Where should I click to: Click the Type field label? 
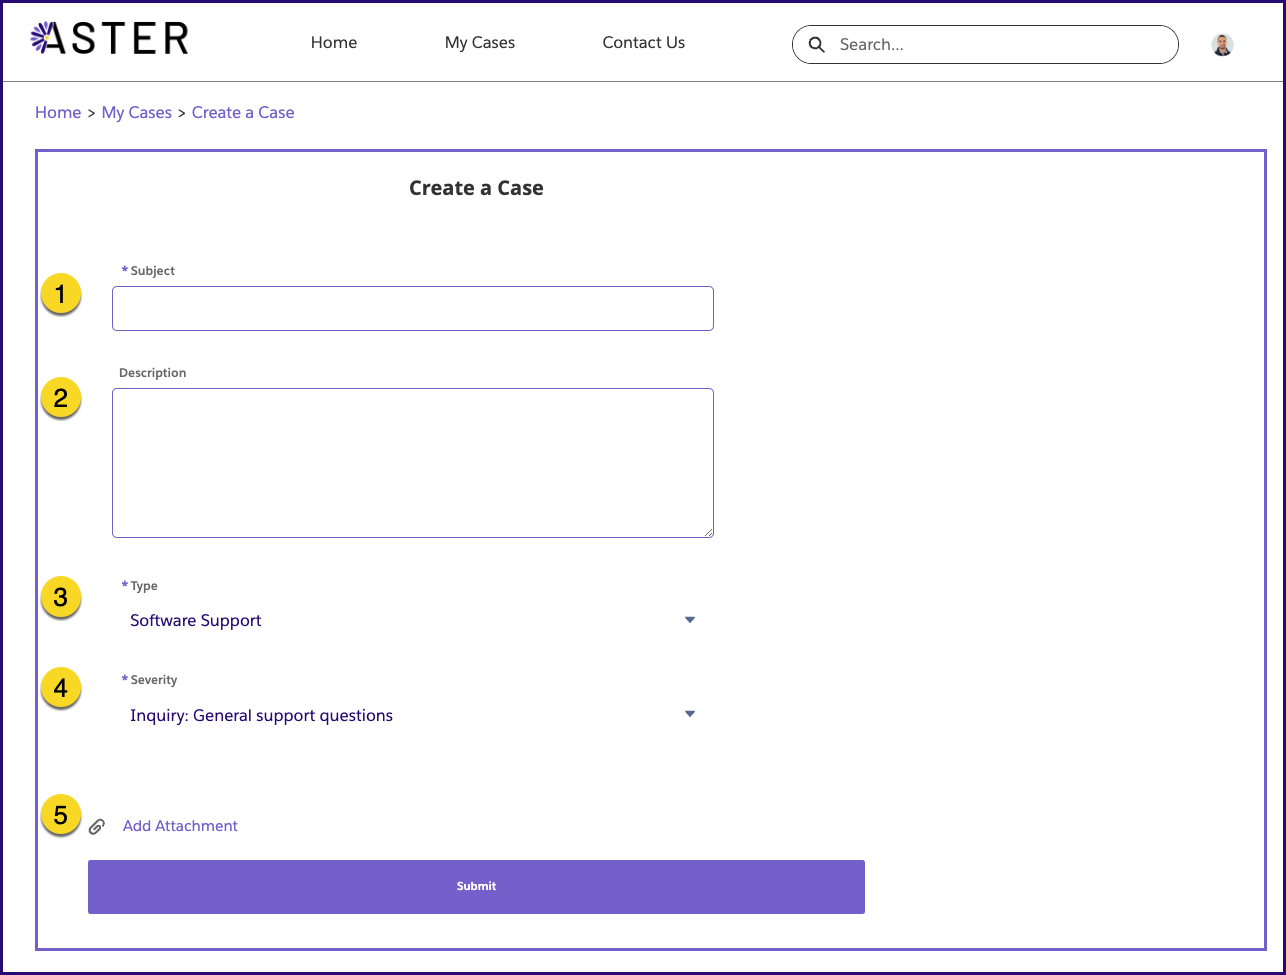[144, 586]
